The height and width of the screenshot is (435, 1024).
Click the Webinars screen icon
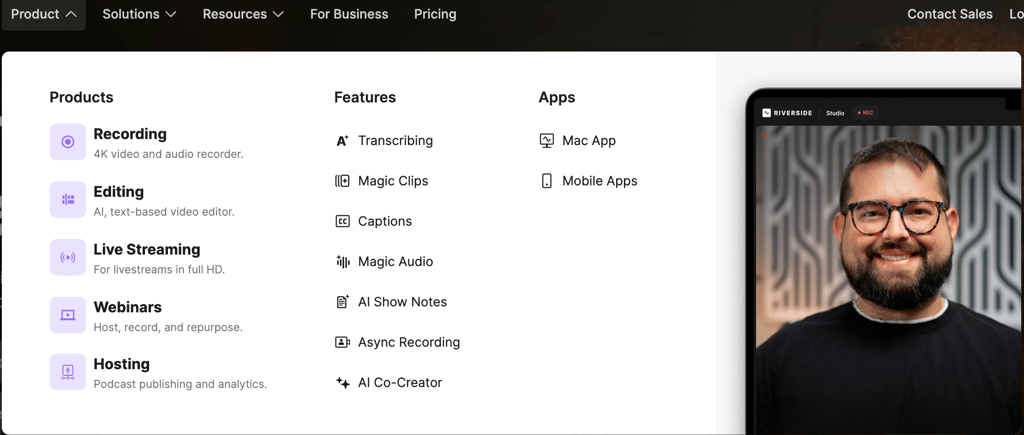[68, 315]
